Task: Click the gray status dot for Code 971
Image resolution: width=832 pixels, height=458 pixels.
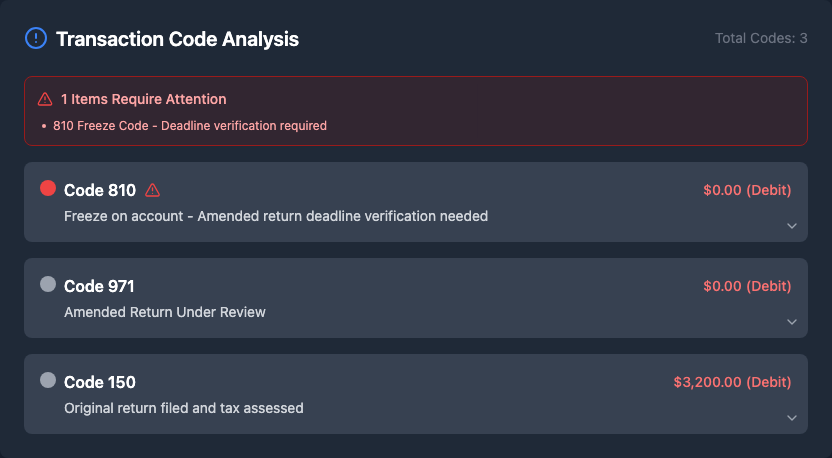Action: point(48,284)
